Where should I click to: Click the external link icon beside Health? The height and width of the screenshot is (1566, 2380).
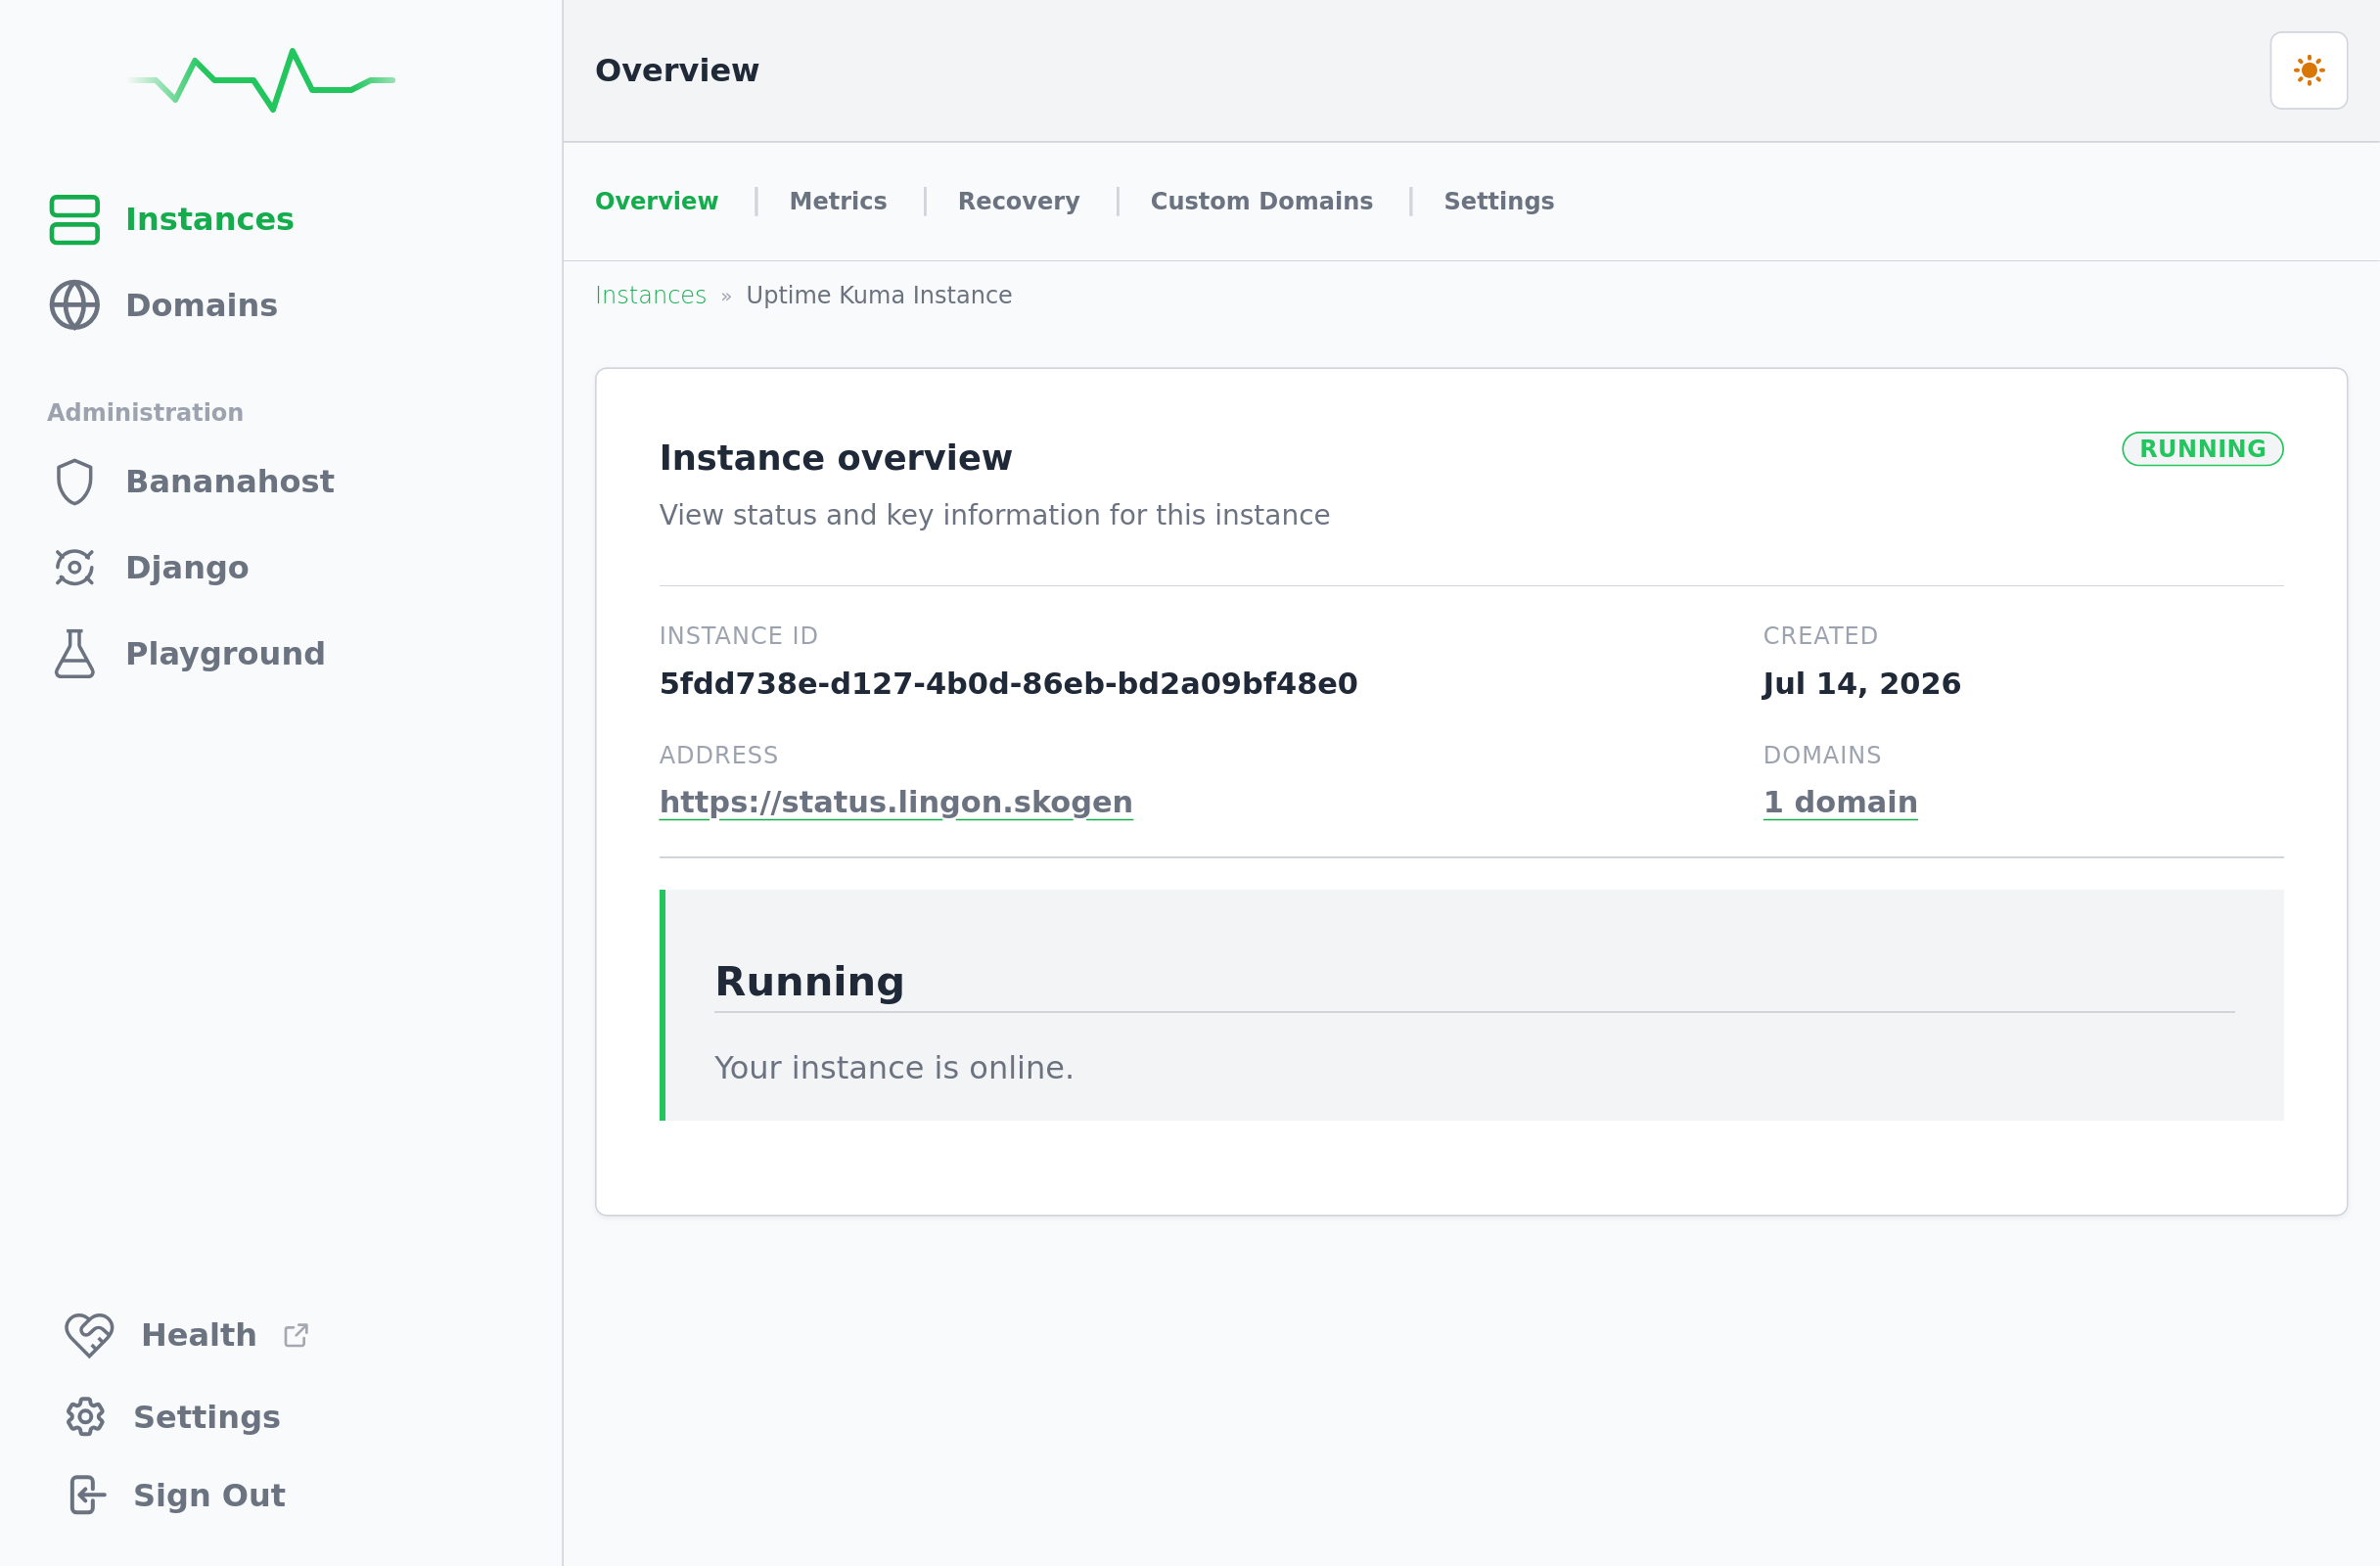coord(296,1335)
